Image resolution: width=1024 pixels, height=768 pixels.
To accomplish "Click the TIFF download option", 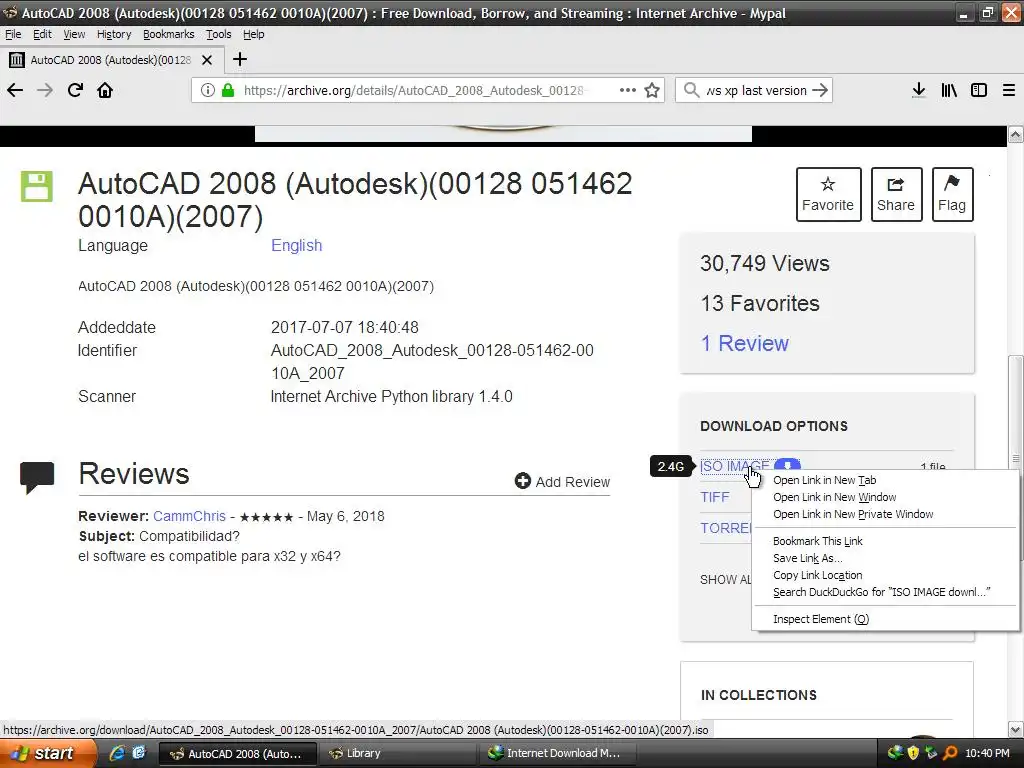I will [715, 497].
